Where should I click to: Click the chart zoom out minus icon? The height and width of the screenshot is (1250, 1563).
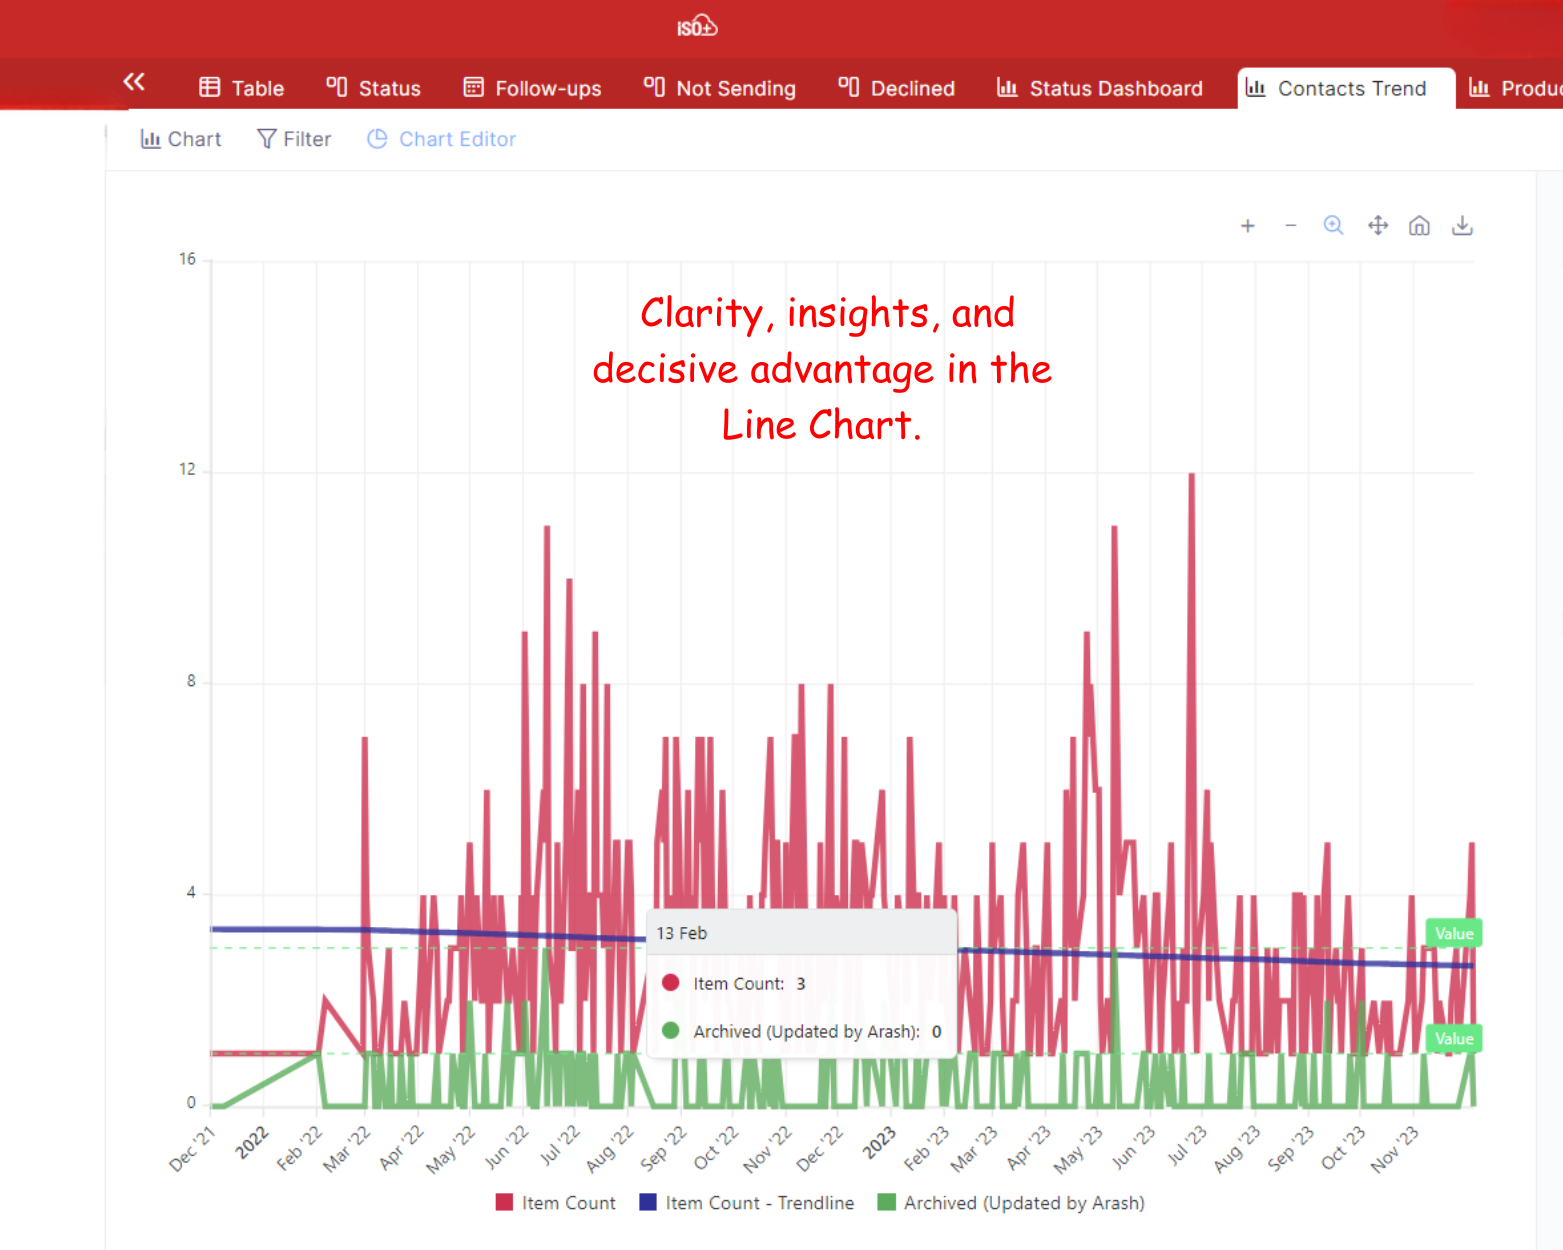[1290, 226]
